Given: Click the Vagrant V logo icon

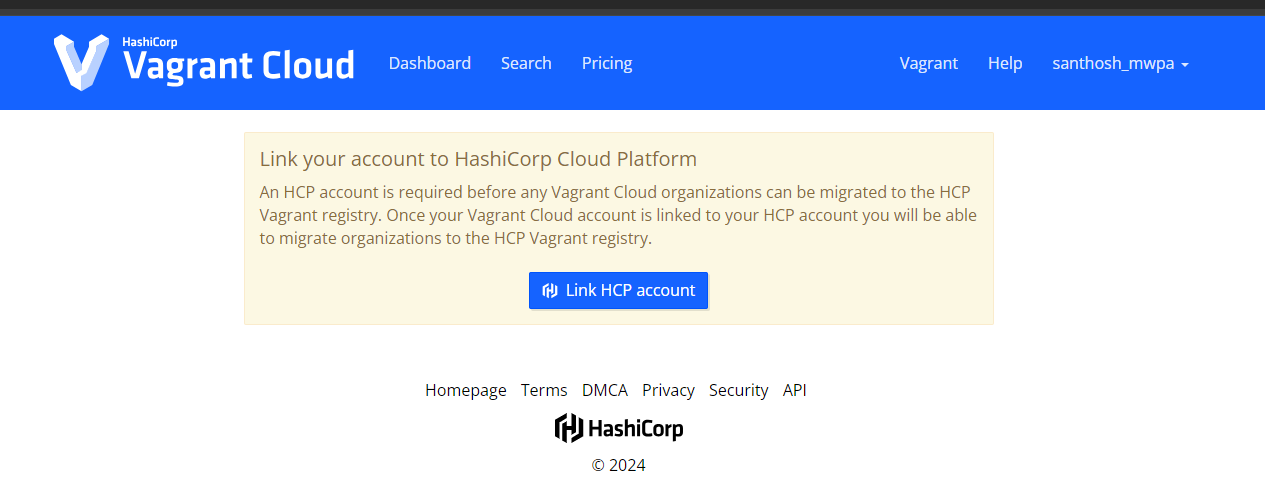Looking at the screenshot, I should tap(81, 62).
